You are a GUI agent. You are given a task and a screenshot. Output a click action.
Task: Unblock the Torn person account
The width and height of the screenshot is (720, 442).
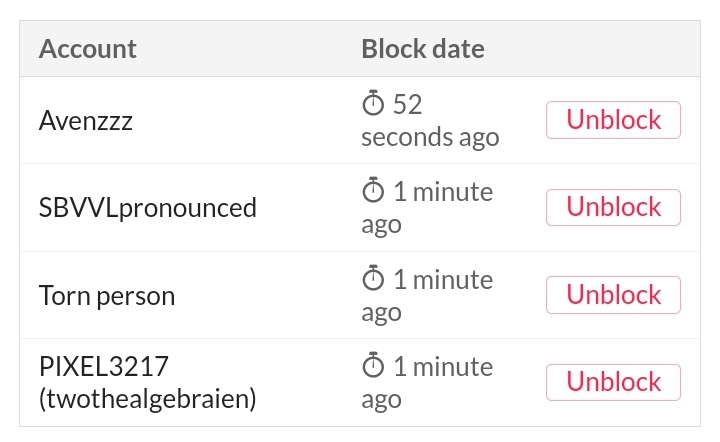(613, 295)
